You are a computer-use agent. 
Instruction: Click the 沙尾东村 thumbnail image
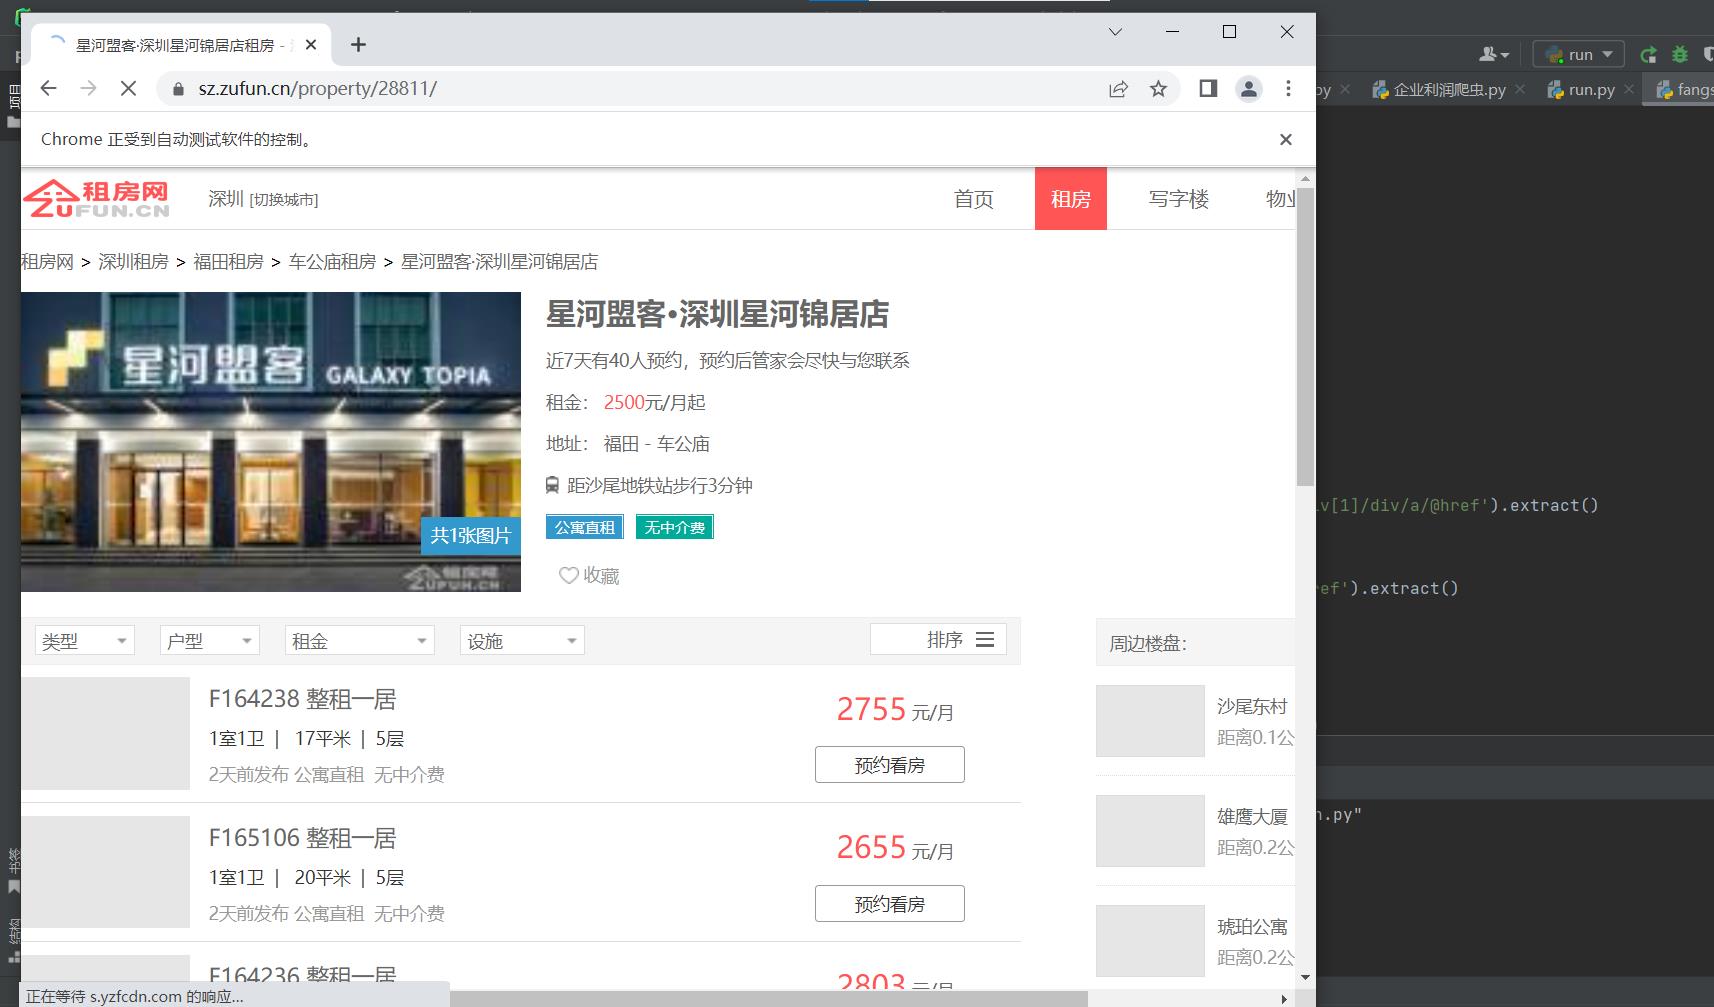click(1150, 721)
